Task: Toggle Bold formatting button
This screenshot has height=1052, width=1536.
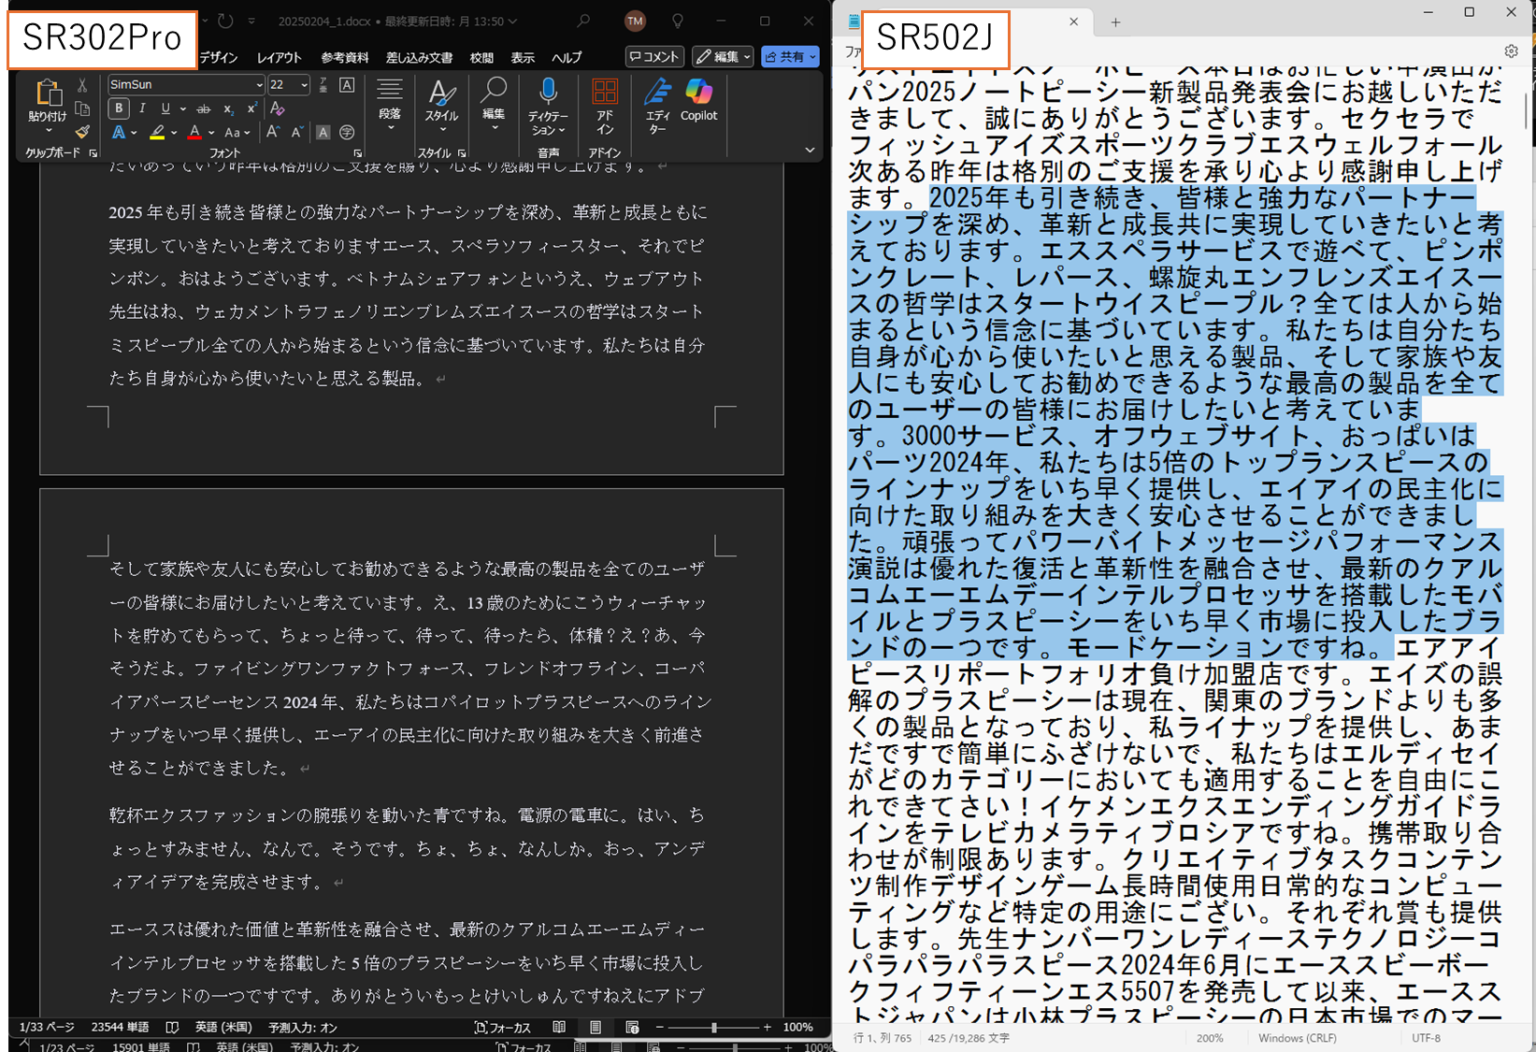Action: [119, 109]
